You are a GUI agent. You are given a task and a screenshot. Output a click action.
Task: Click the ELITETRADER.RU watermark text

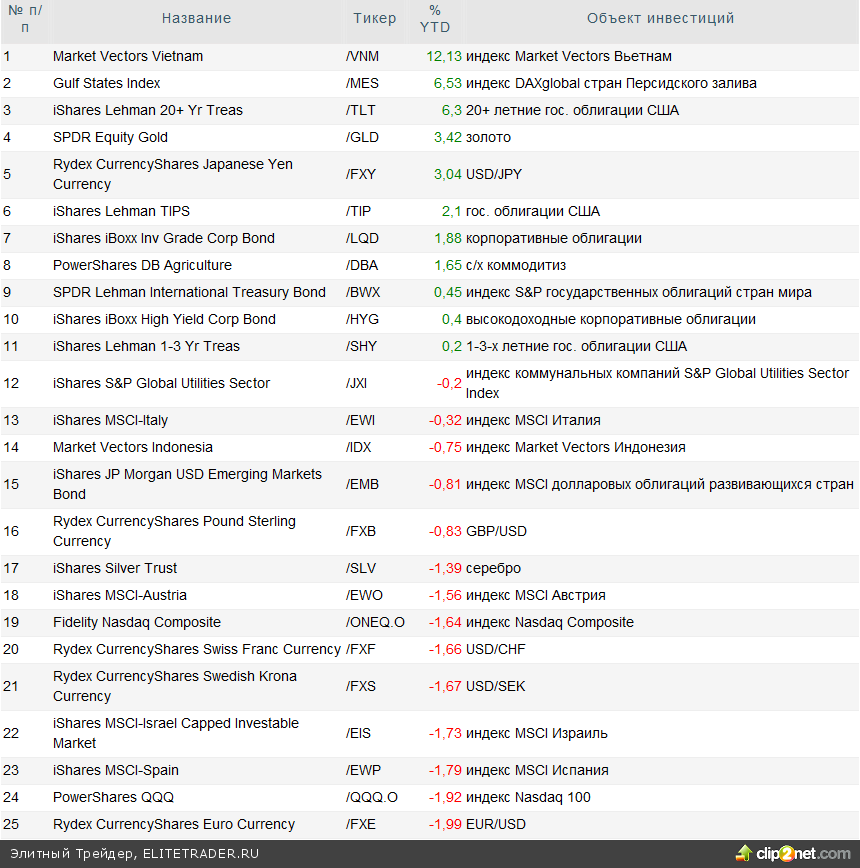pos(201,854)
